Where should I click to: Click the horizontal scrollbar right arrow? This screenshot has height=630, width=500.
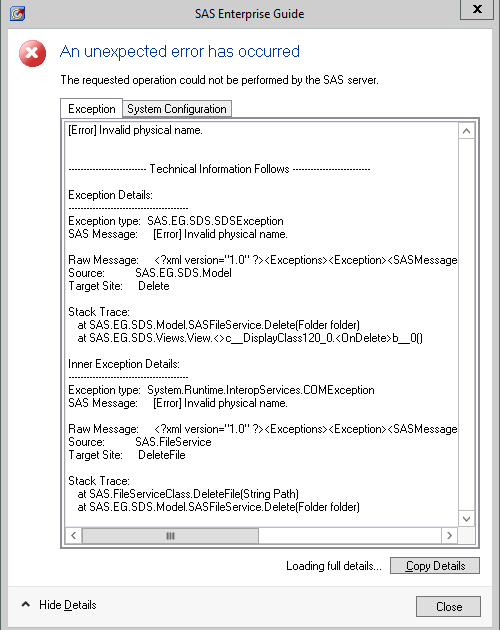click(449, 536)
